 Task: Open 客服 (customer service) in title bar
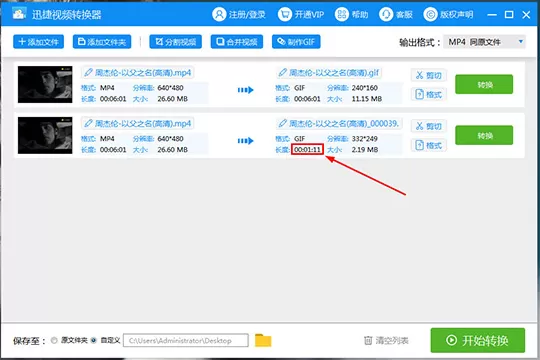396,14
